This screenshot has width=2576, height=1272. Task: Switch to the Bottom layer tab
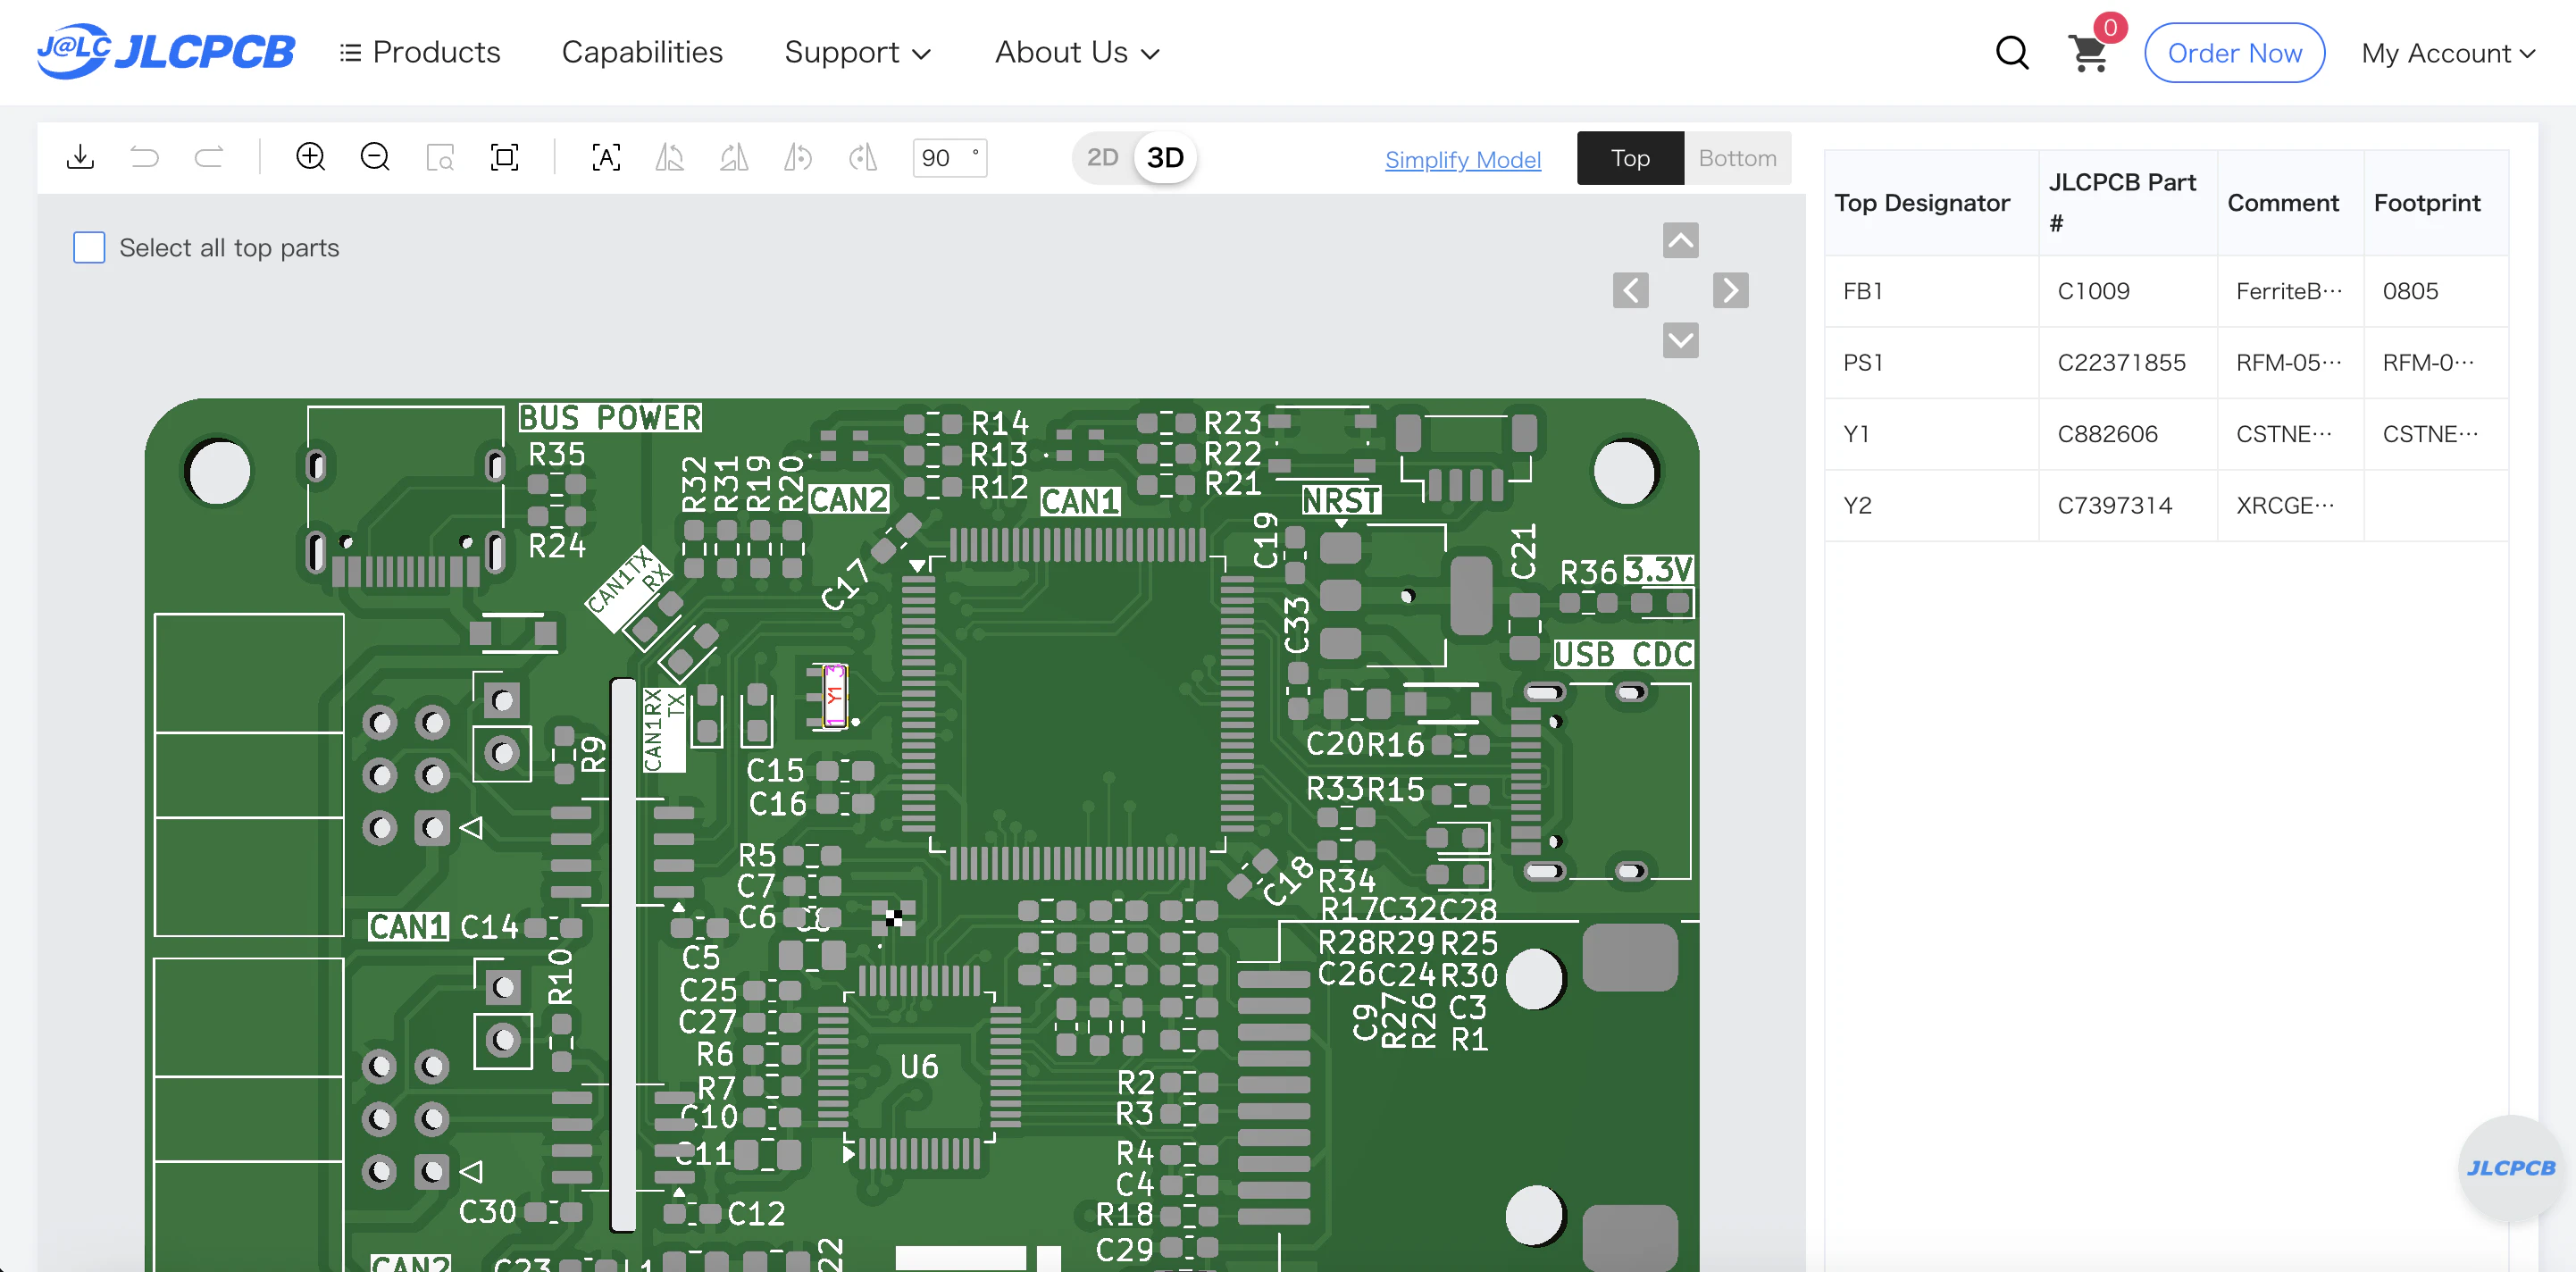point(1737,158)
